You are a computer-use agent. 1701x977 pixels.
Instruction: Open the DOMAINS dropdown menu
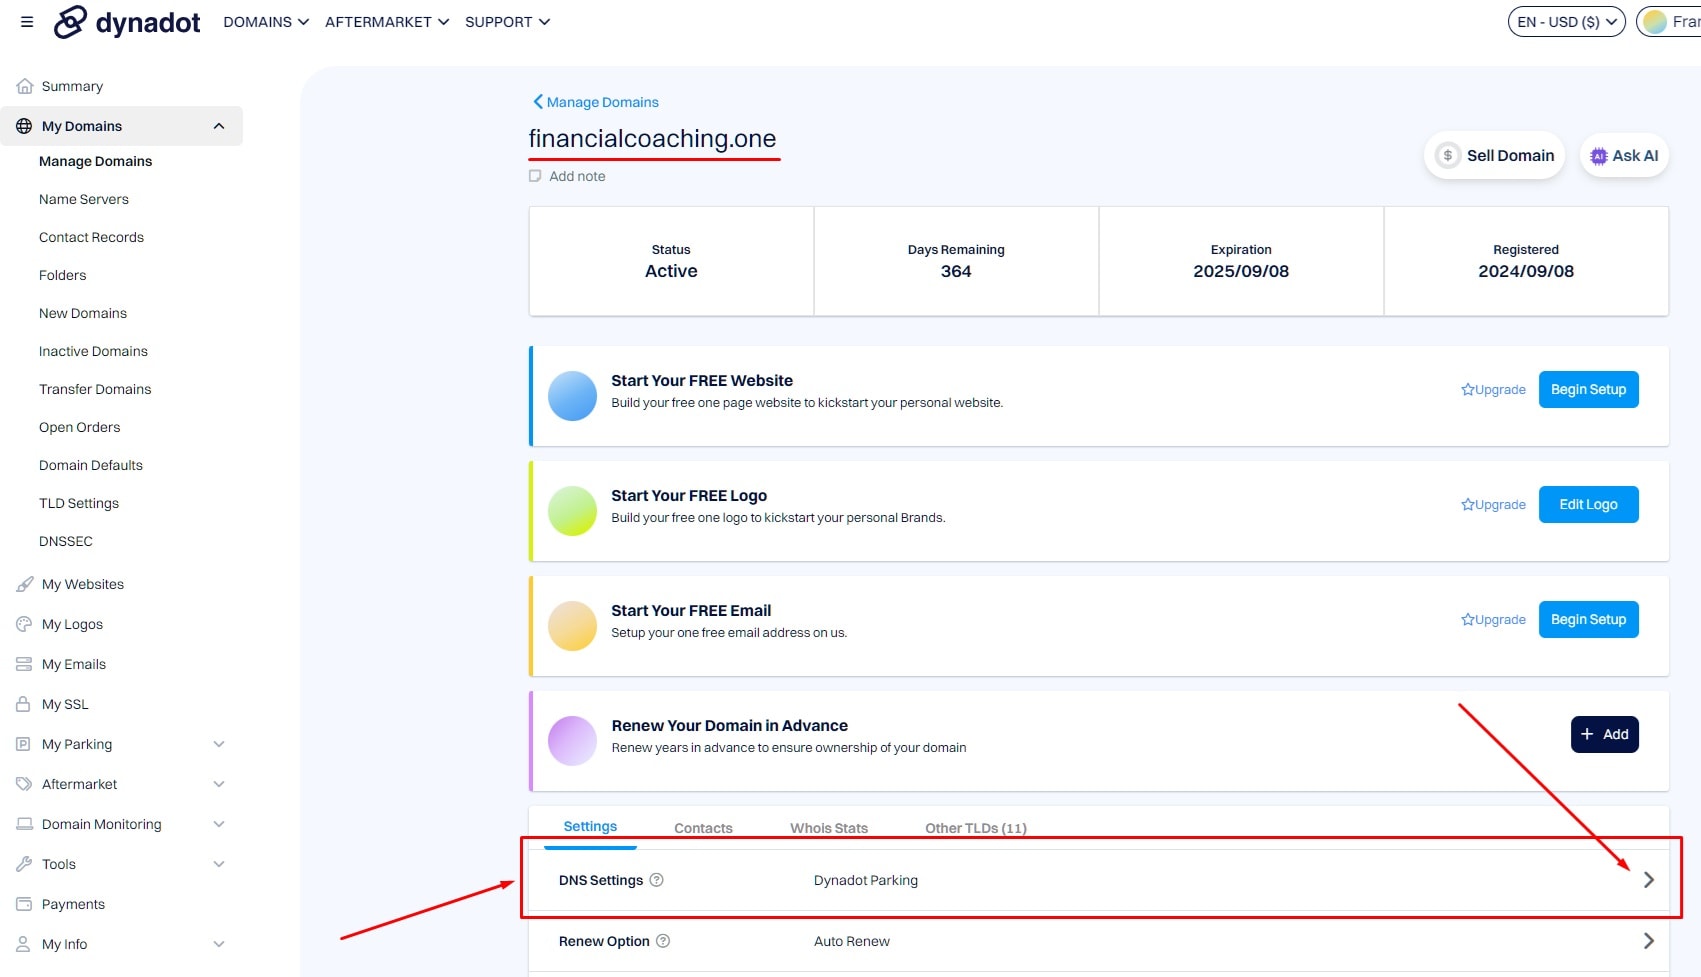coord(266,22)
